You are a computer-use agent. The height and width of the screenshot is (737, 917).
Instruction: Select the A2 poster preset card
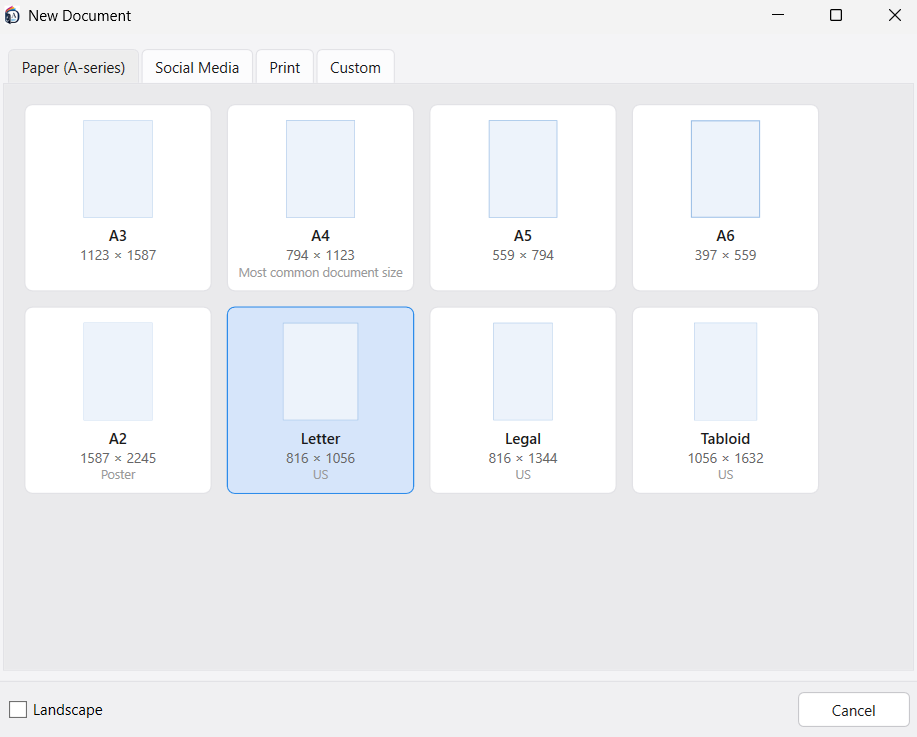(x=118, y=400)
